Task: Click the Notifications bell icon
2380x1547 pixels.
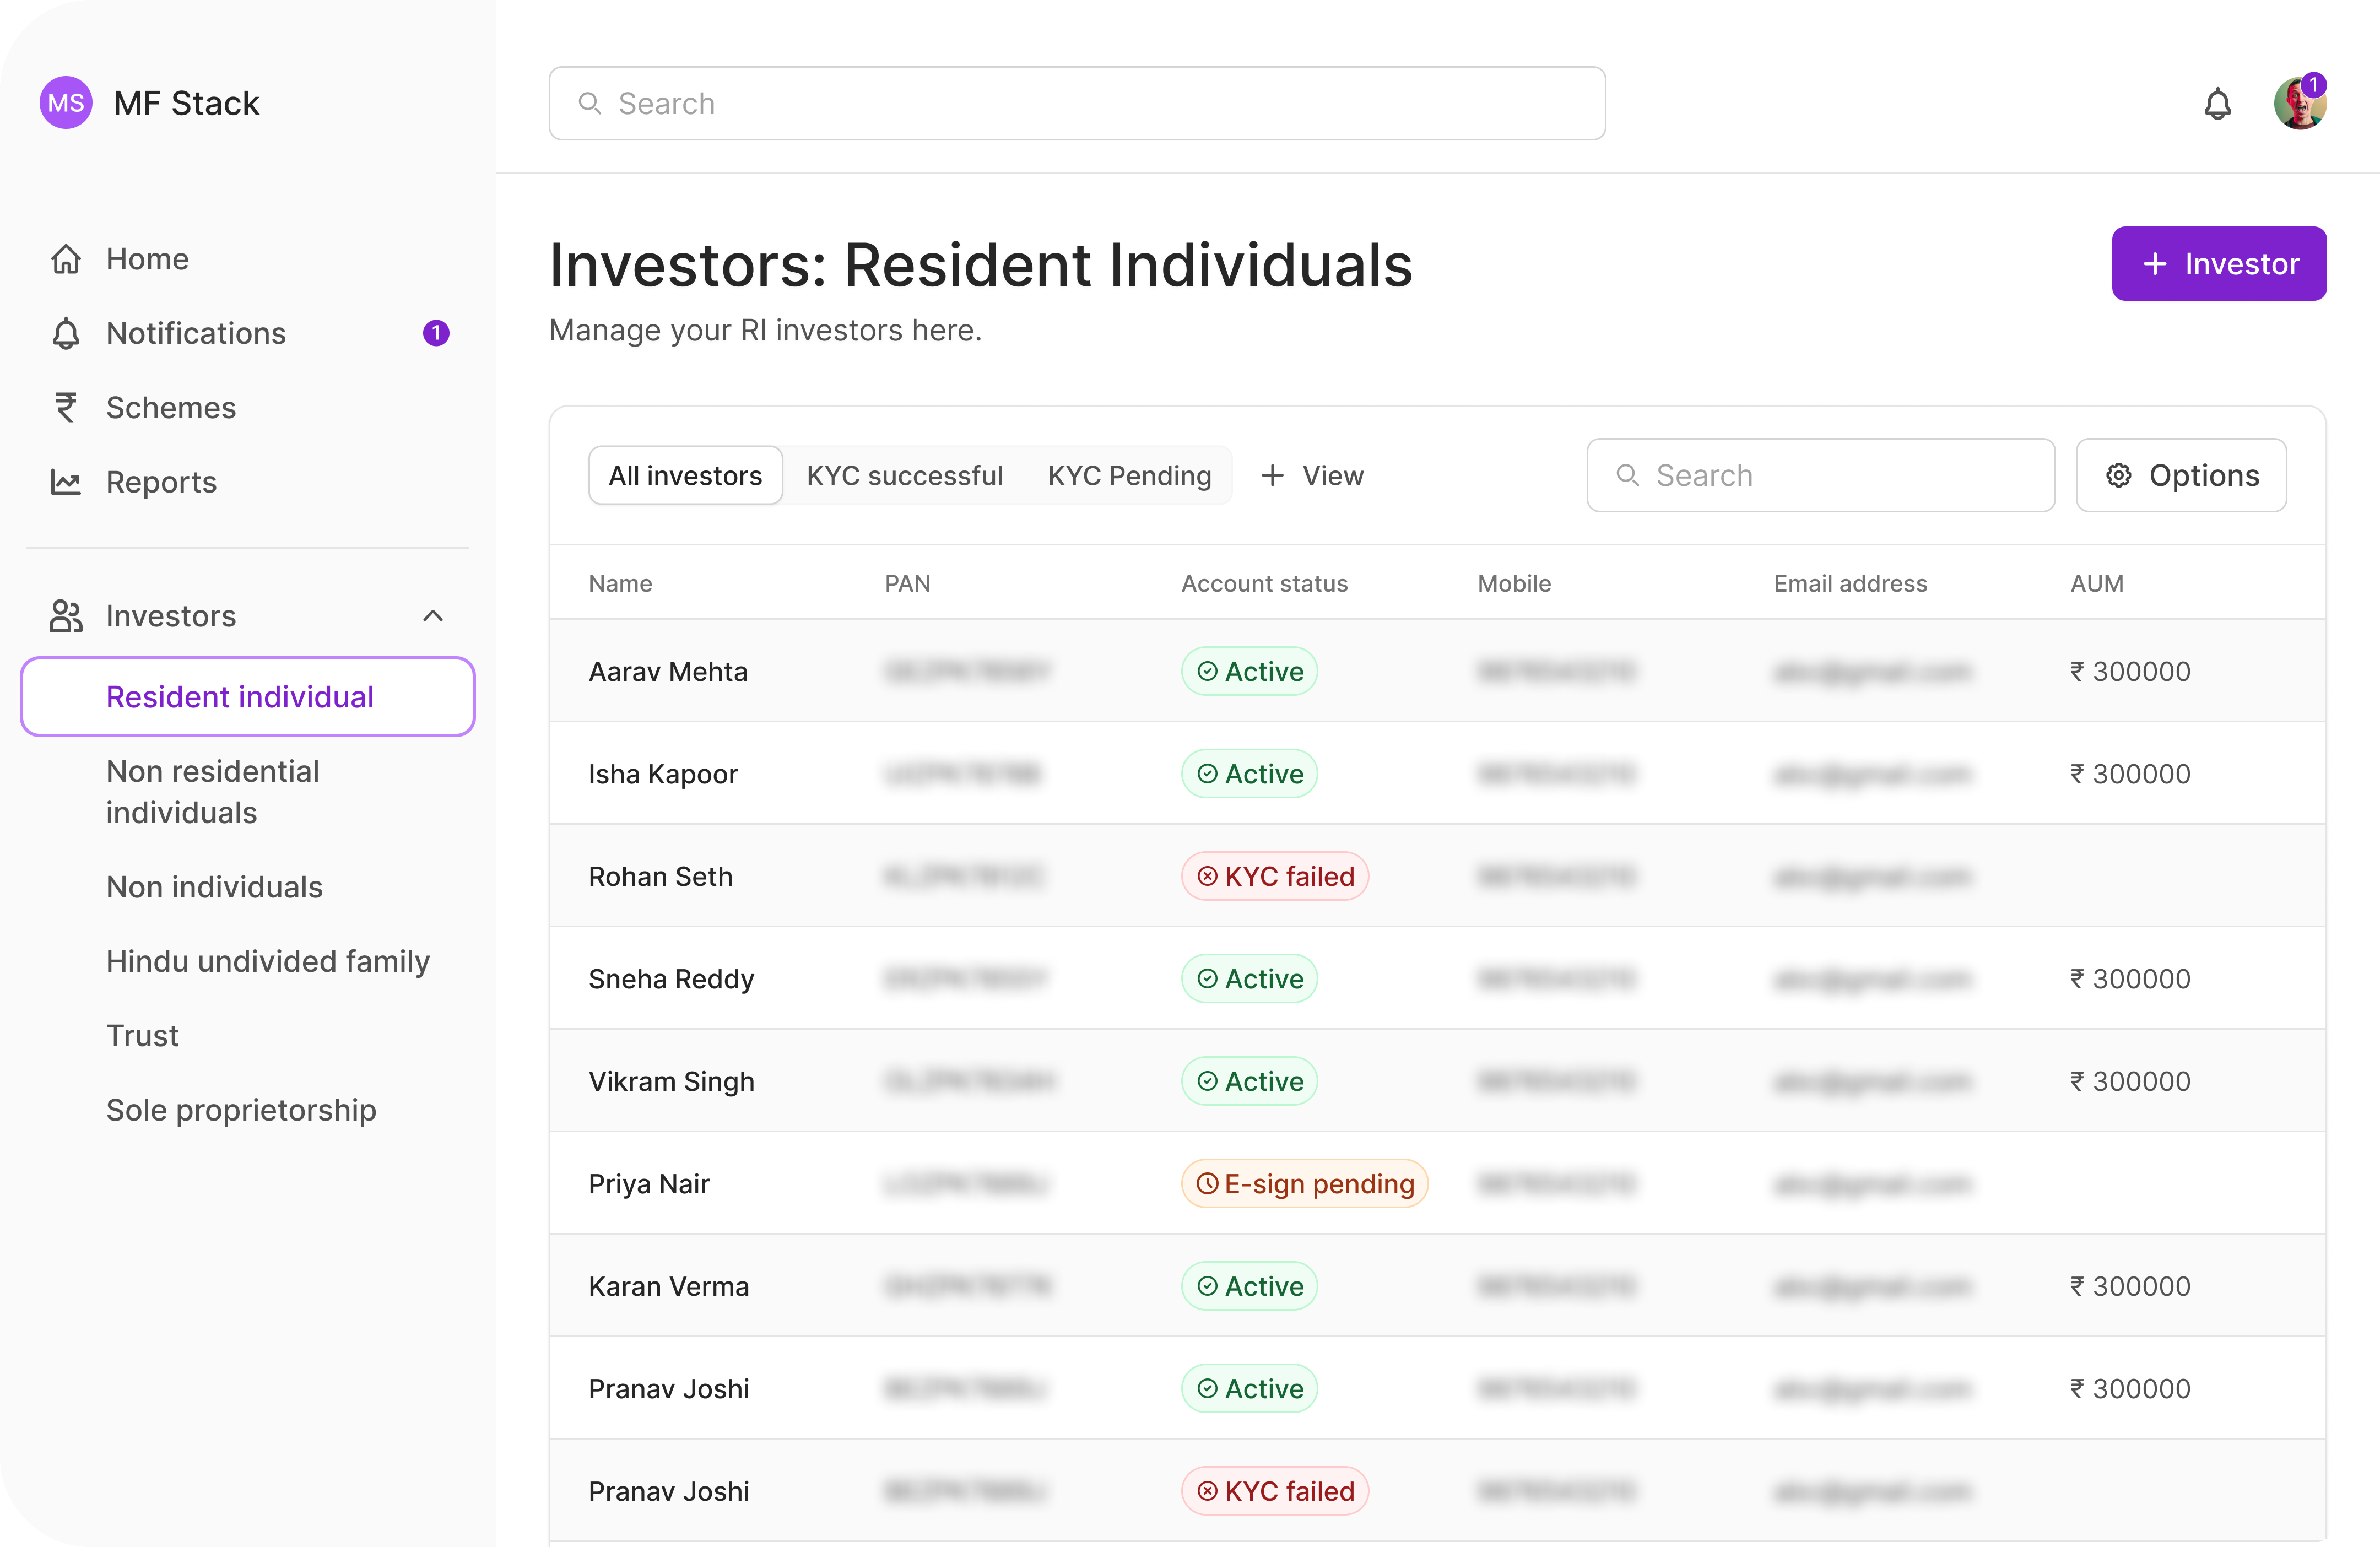Action: 2219,102
